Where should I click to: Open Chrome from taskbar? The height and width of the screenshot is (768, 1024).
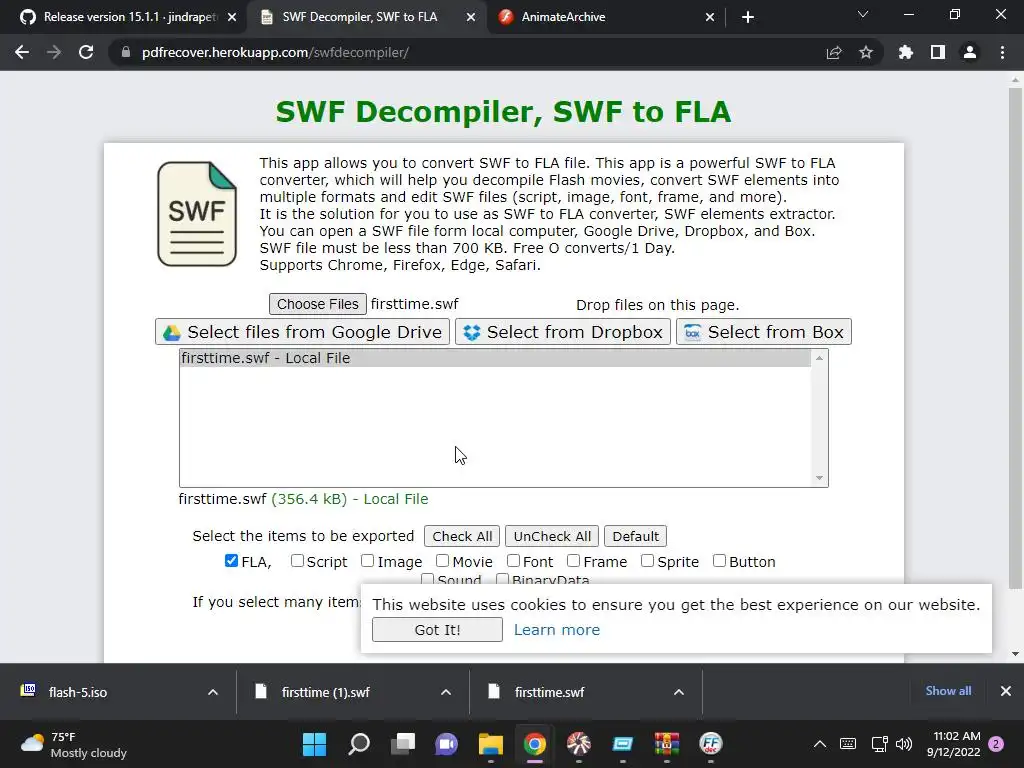[534, 744]
